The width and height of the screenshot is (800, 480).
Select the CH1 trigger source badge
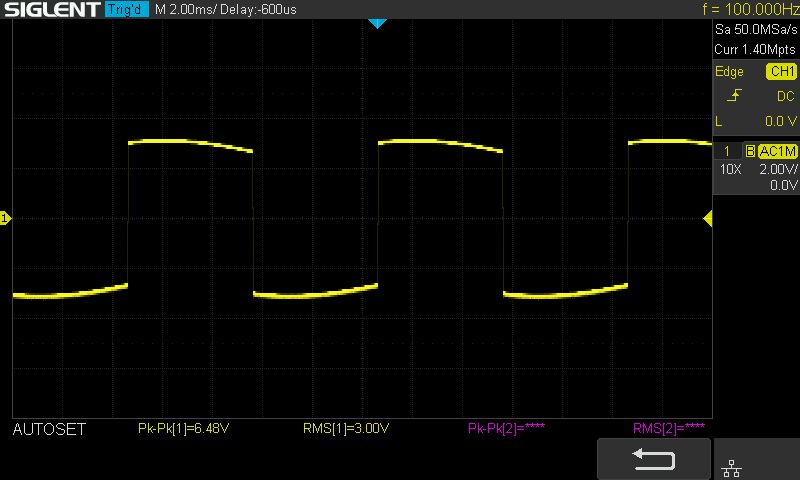[781, 71]
